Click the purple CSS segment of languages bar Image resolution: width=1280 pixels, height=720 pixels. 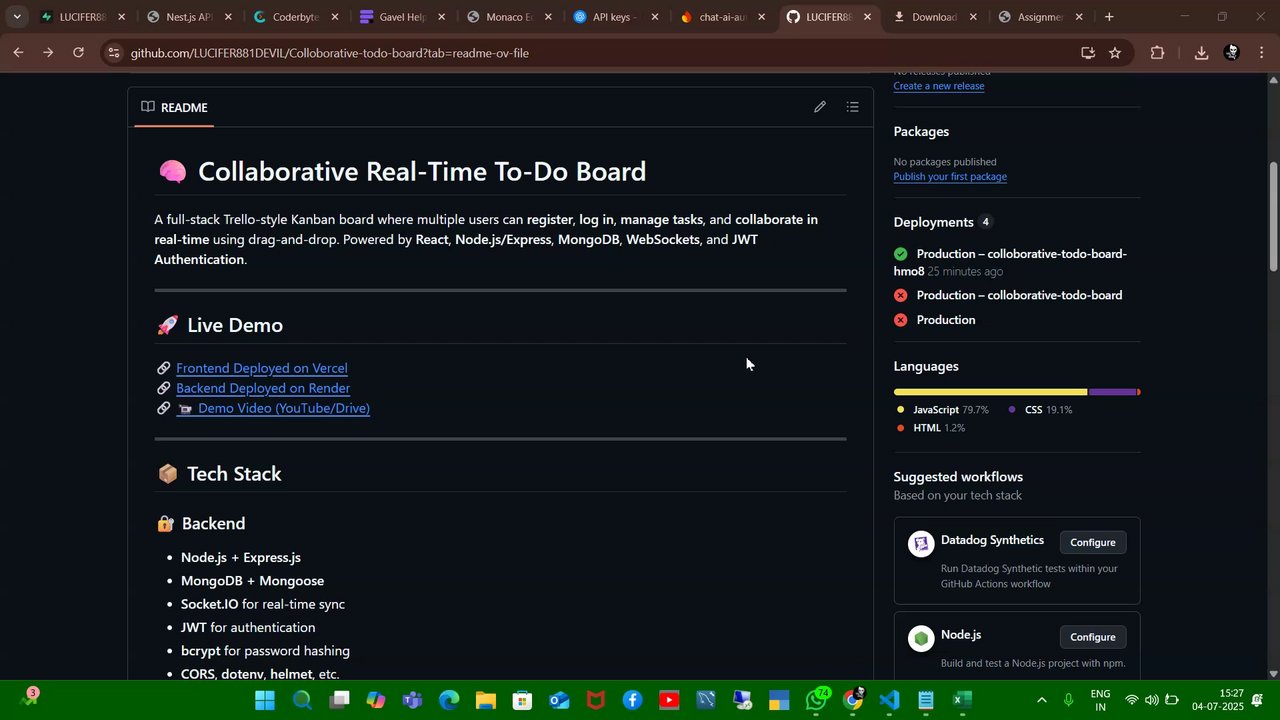pos(1112,392)
